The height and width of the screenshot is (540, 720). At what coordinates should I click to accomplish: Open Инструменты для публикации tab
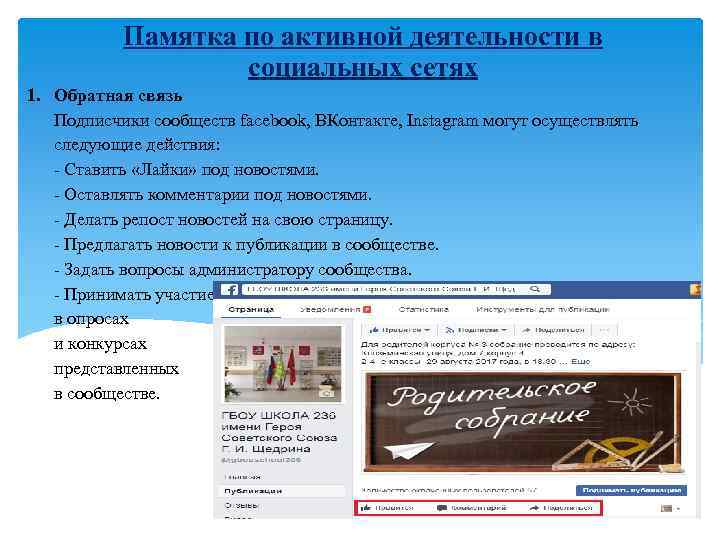(542, 309)
